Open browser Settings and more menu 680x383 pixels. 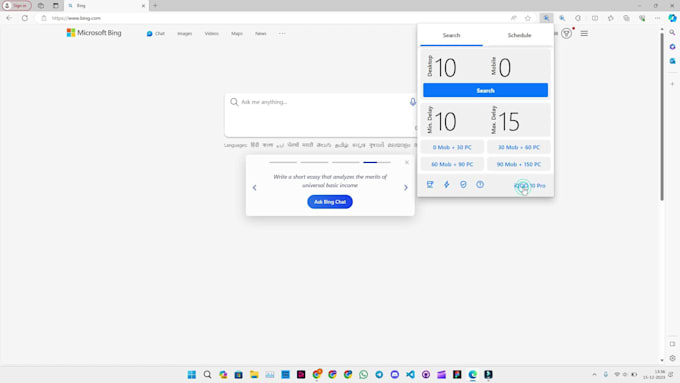point(657,18)
